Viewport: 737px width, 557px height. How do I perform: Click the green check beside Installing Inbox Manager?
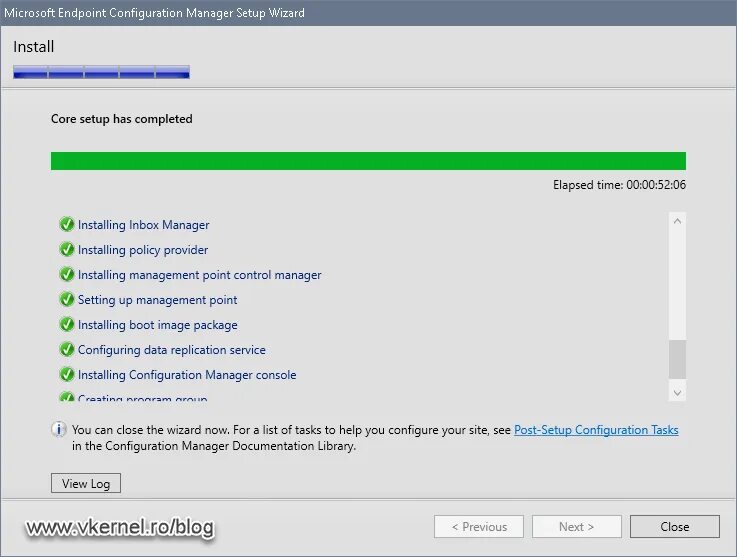click(x=67, y=224)
